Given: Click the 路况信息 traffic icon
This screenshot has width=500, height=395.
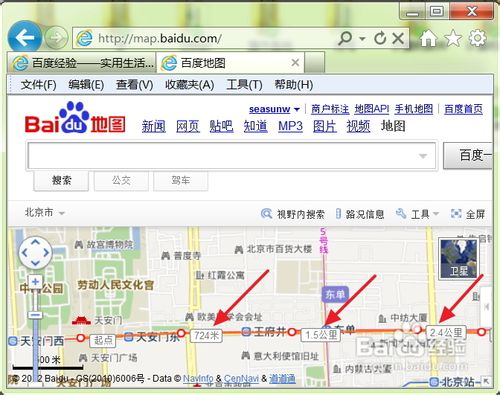Looking at the screenshot, I should click(338, 214).
